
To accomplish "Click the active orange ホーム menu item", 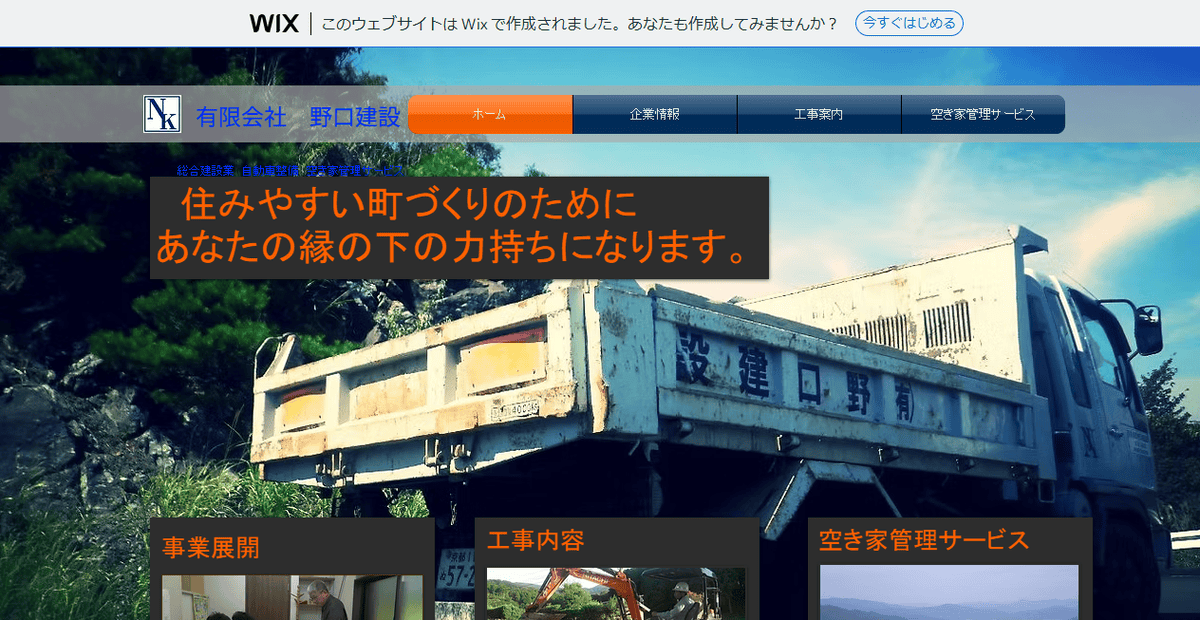I will pos(489,115).
